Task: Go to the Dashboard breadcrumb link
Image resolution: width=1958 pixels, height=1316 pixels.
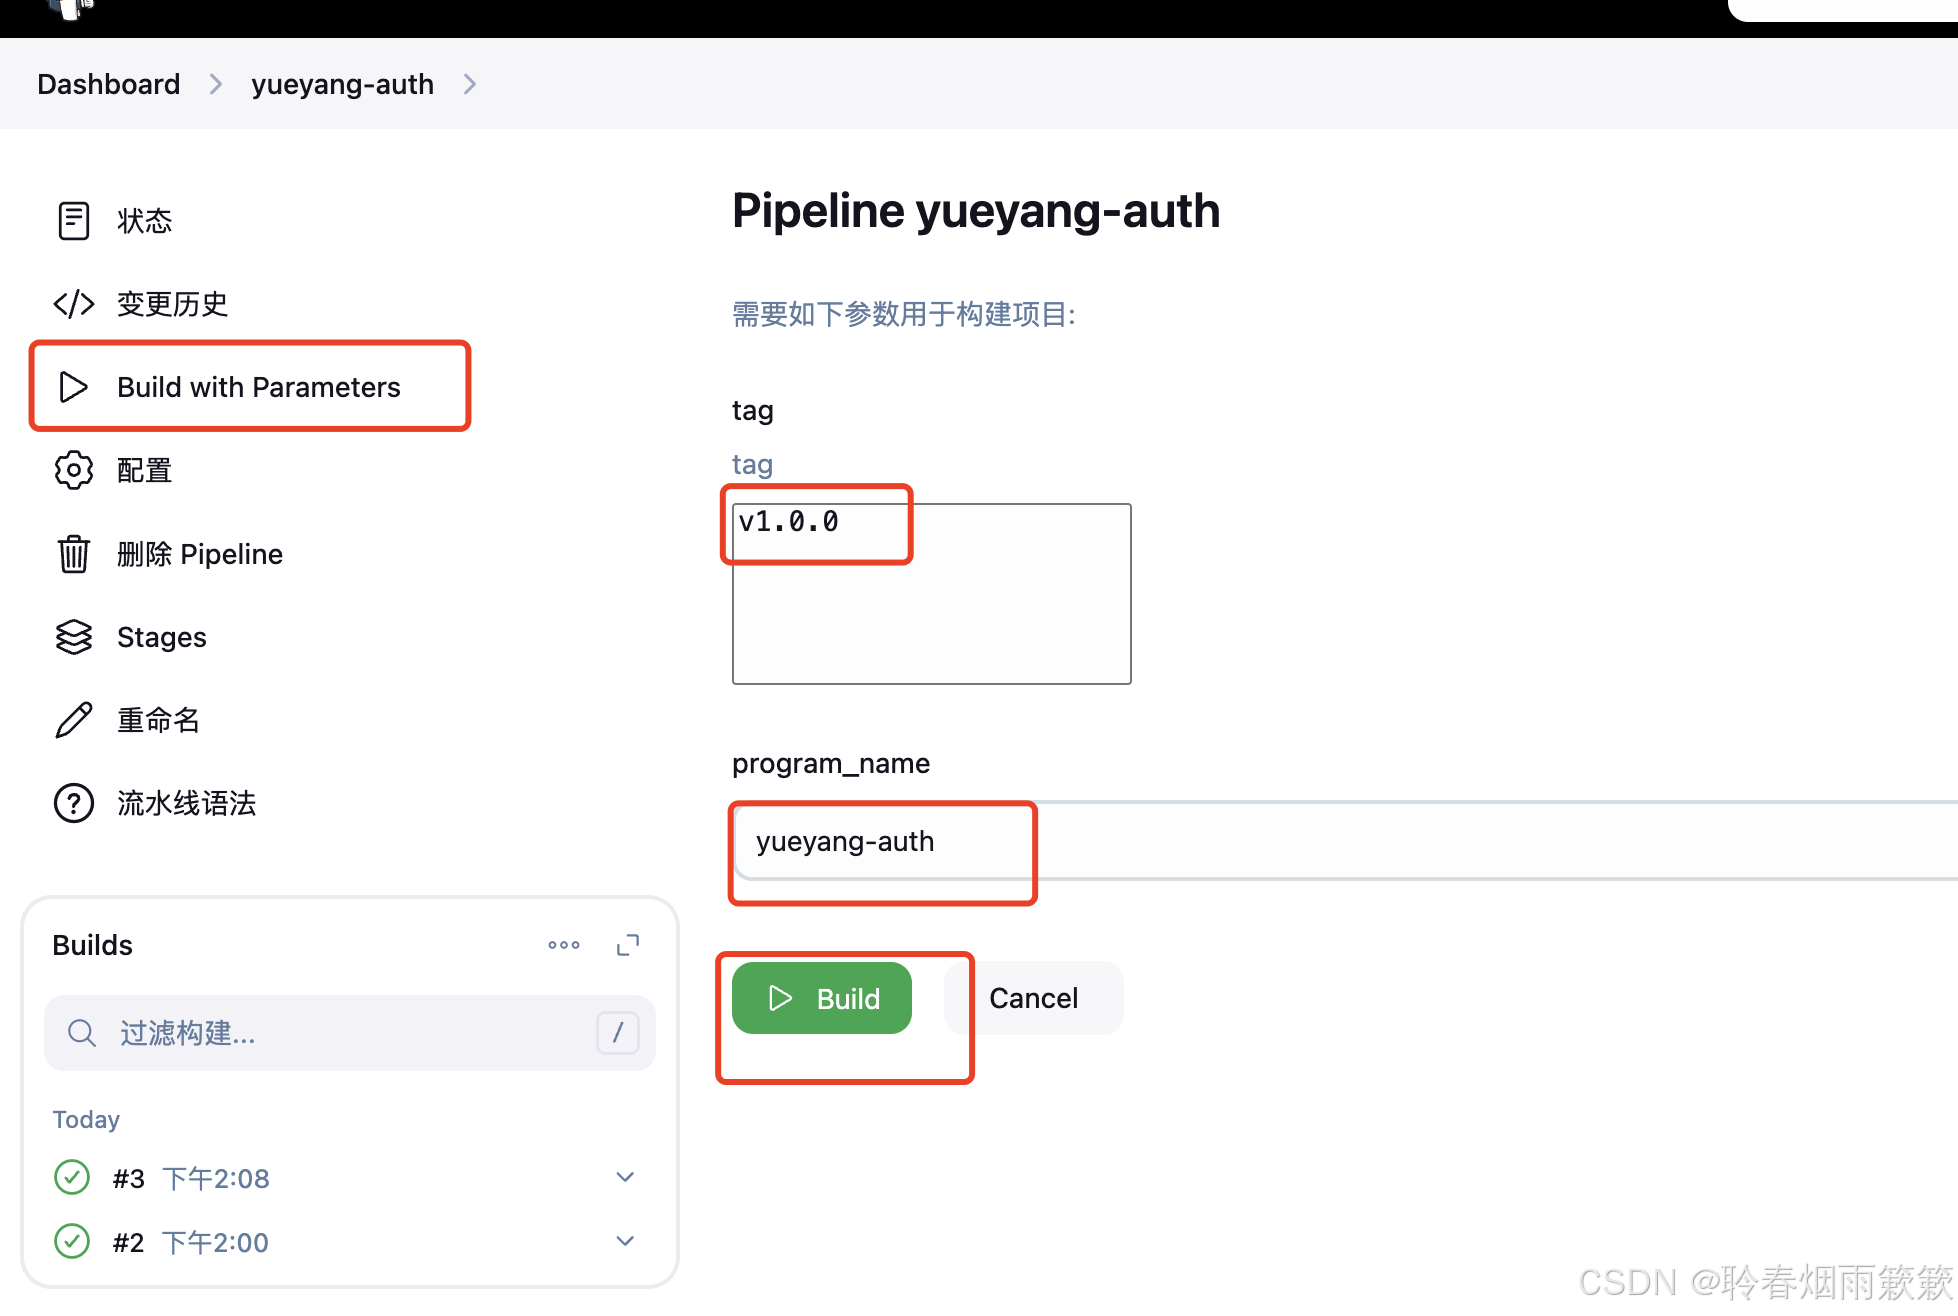Action: (108, 84)
